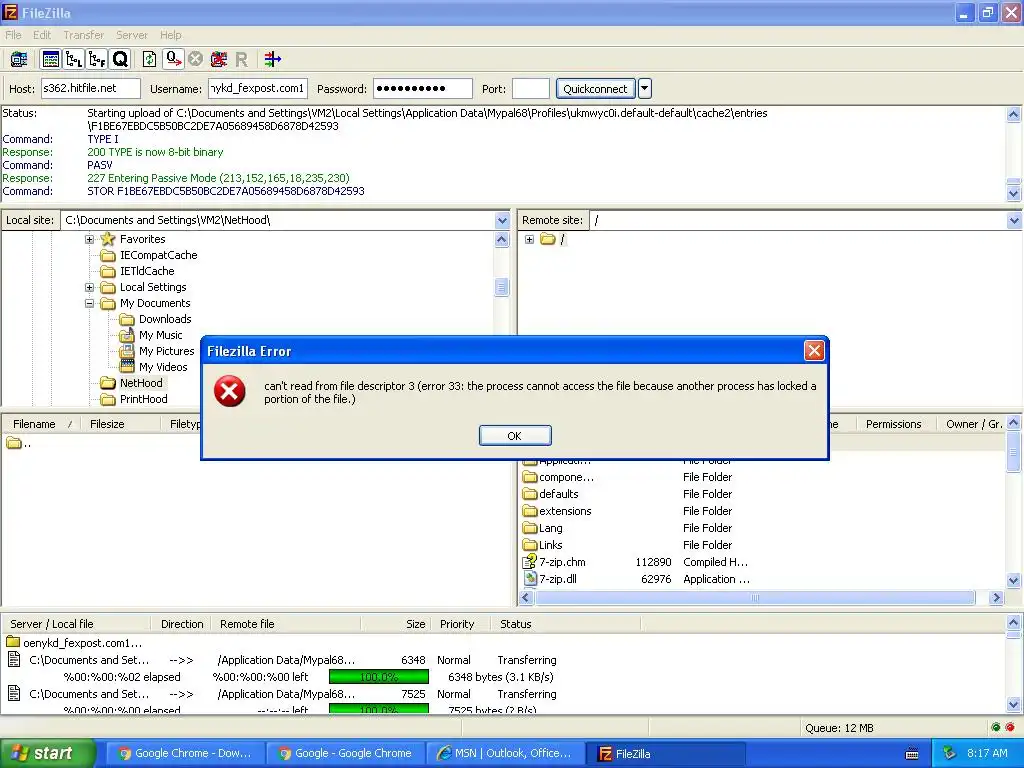
Task: Open the Quickconnect history dropdown arrow
Action: click(645, 89)
